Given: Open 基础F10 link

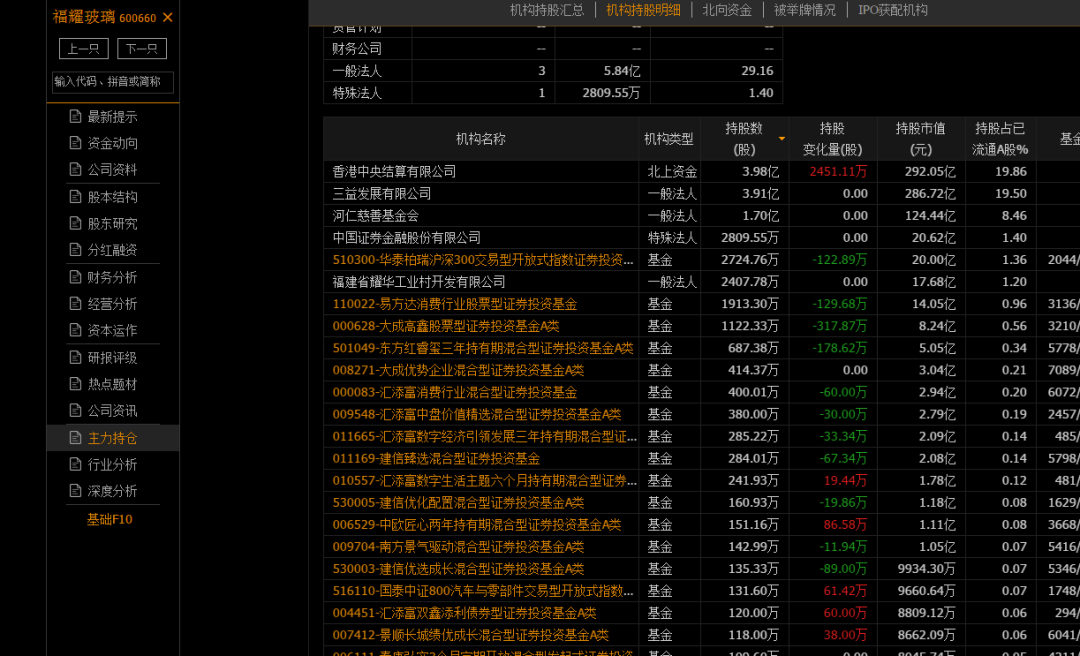Looking at the screenshot, I should [110, 520].
